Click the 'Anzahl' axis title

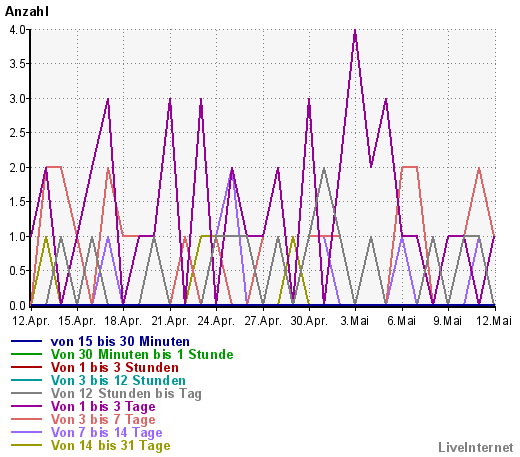point(27,12)
